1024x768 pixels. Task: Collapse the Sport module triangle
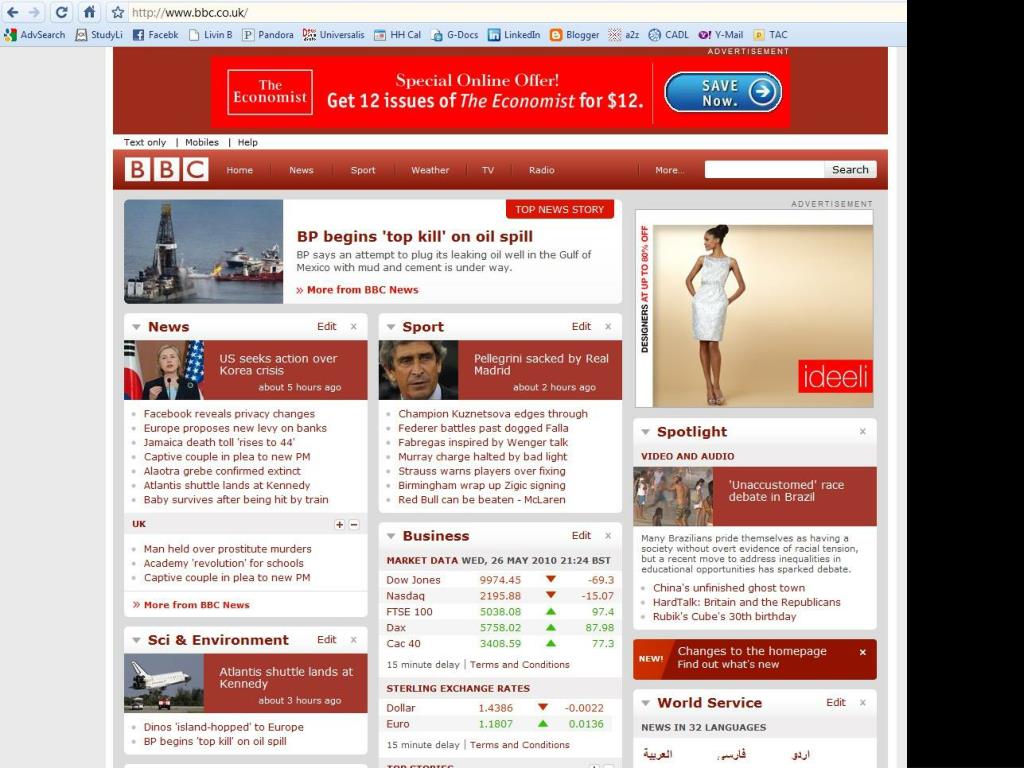391,327
